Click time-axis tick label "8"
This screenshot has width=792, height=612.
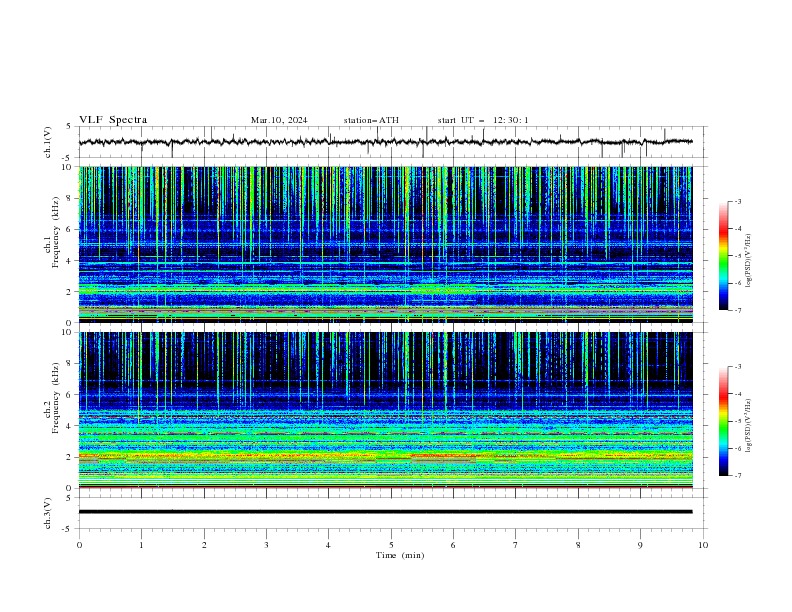point(578,545)
